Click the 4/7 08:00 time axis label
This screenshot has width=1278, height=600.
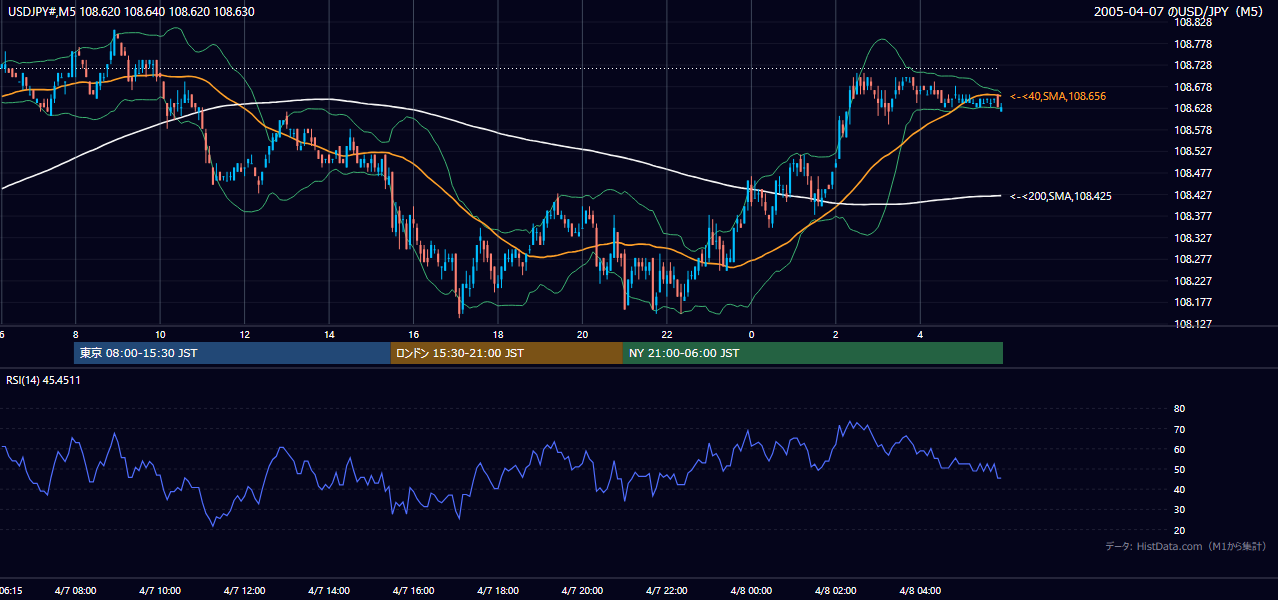76,591
